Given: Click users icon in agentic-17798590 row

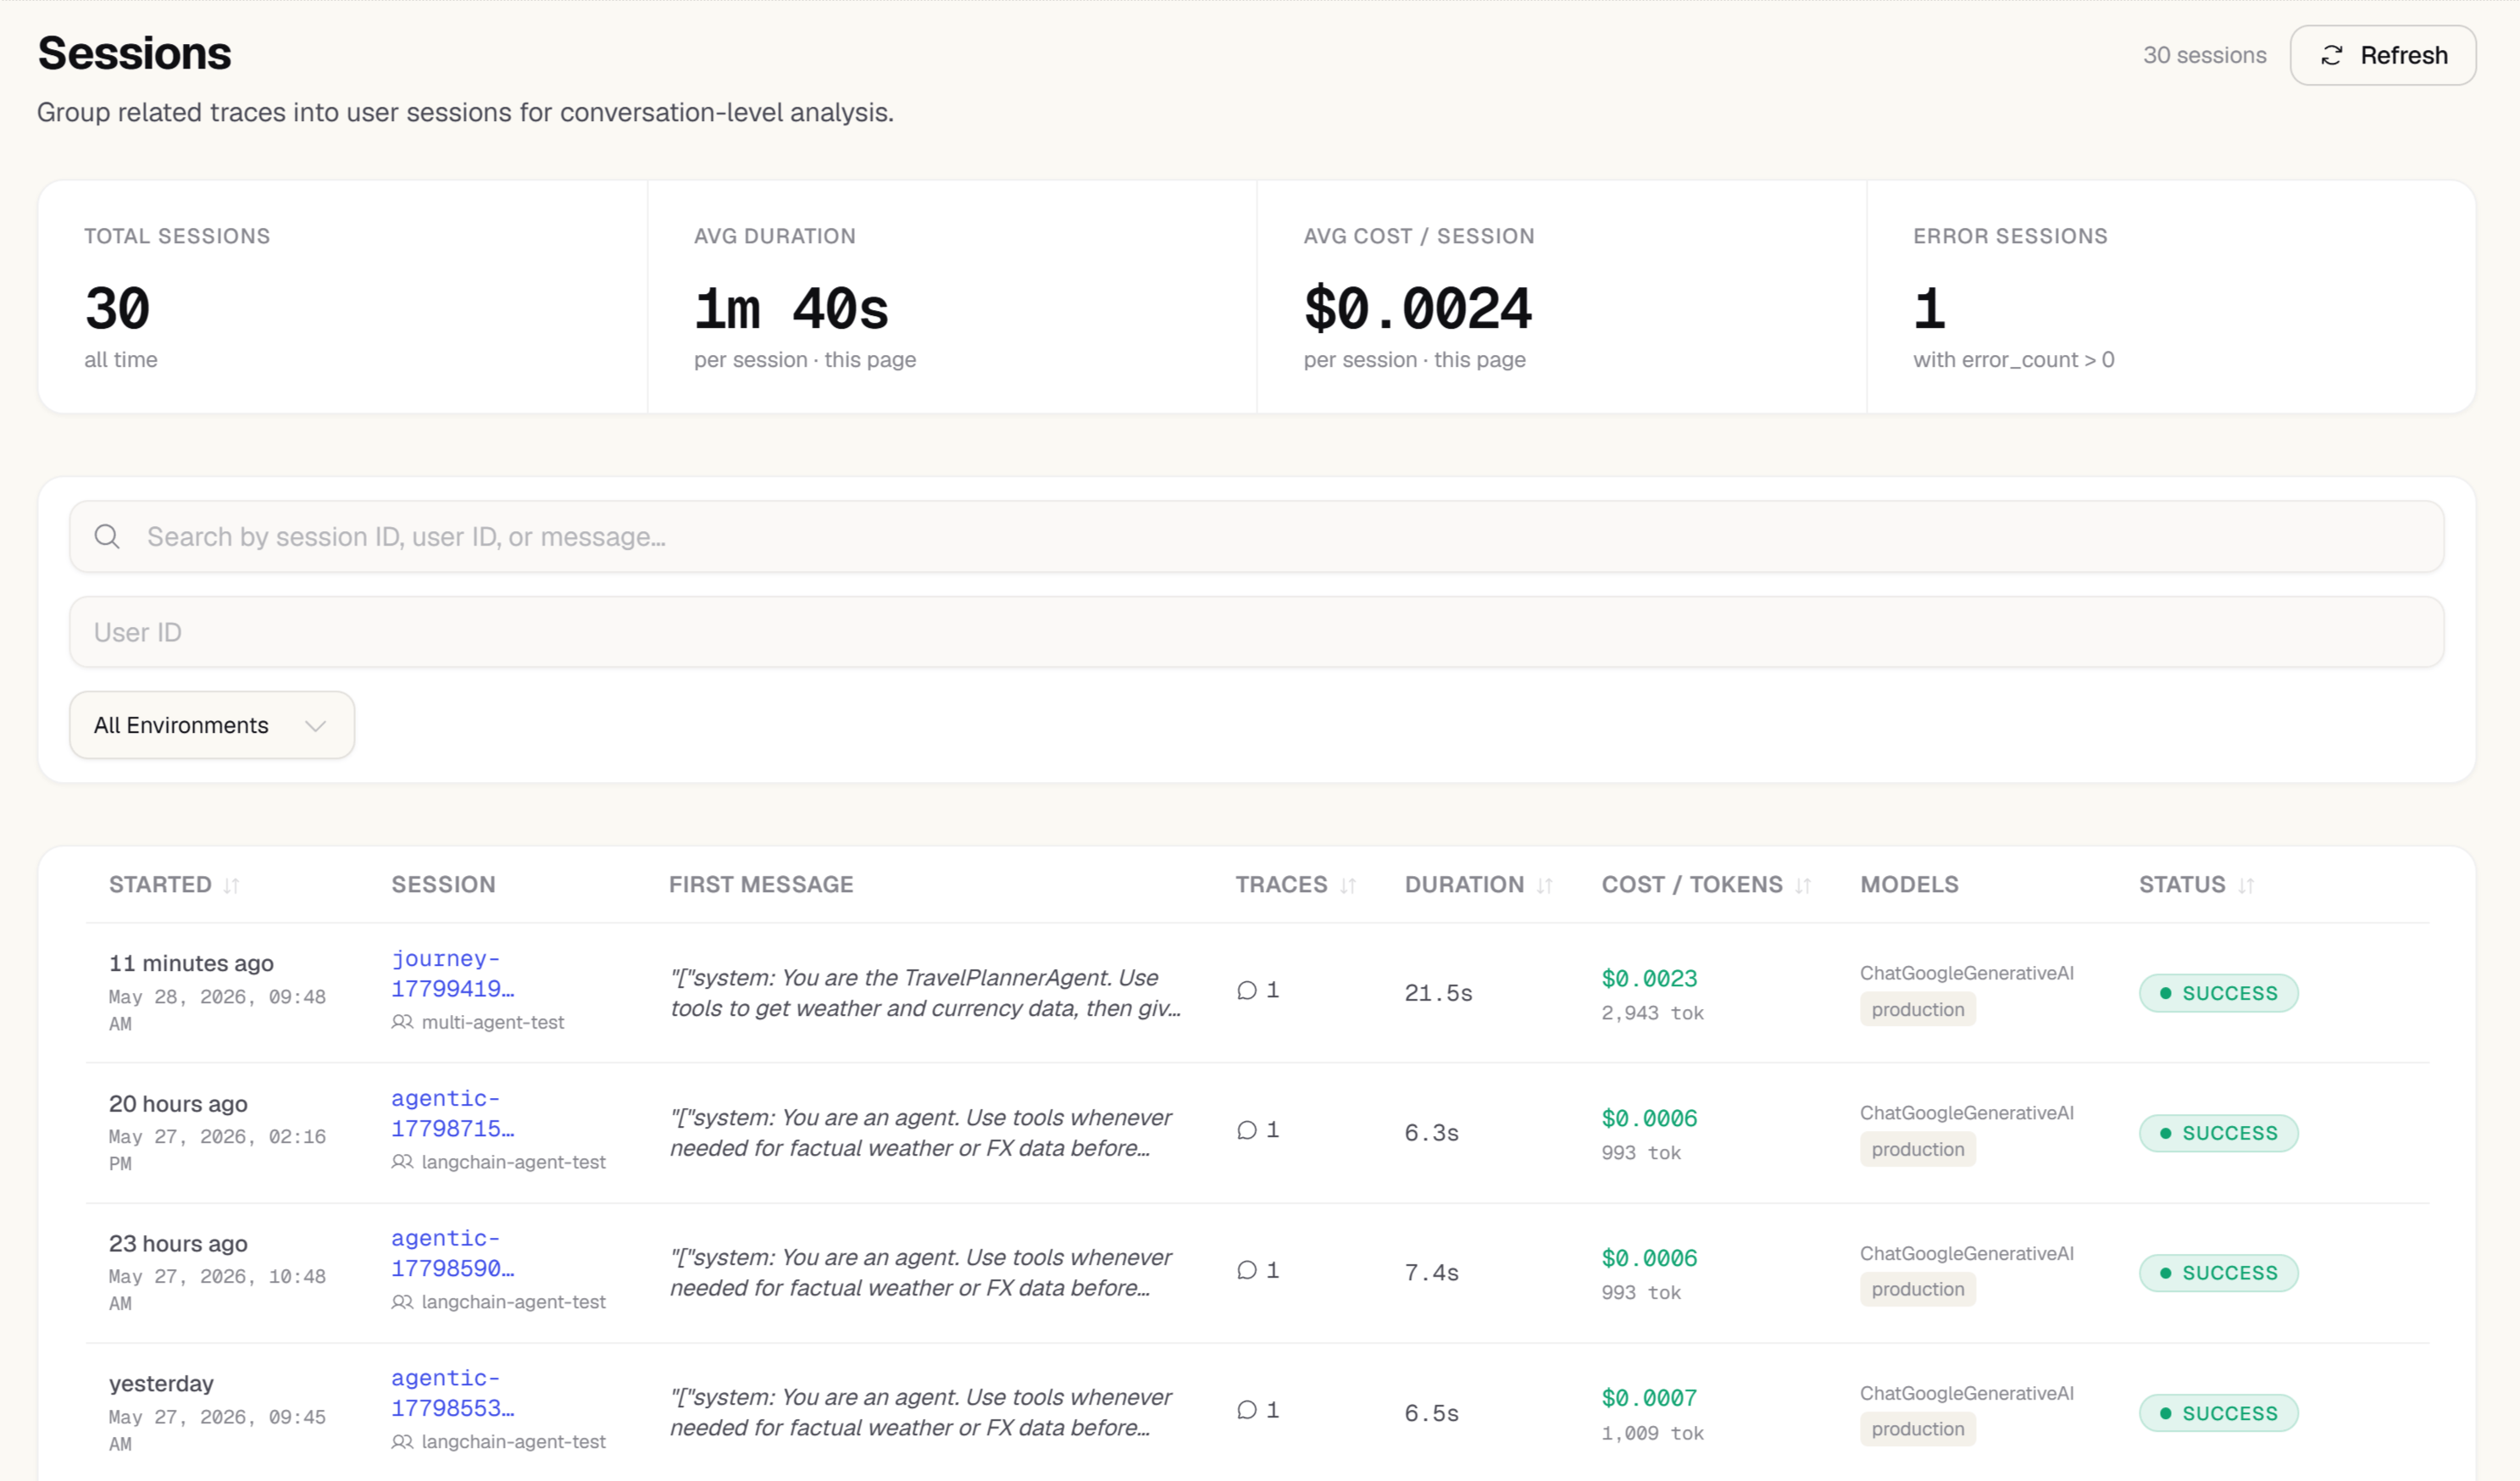Looking at the screenshot, I should 402,1302.
